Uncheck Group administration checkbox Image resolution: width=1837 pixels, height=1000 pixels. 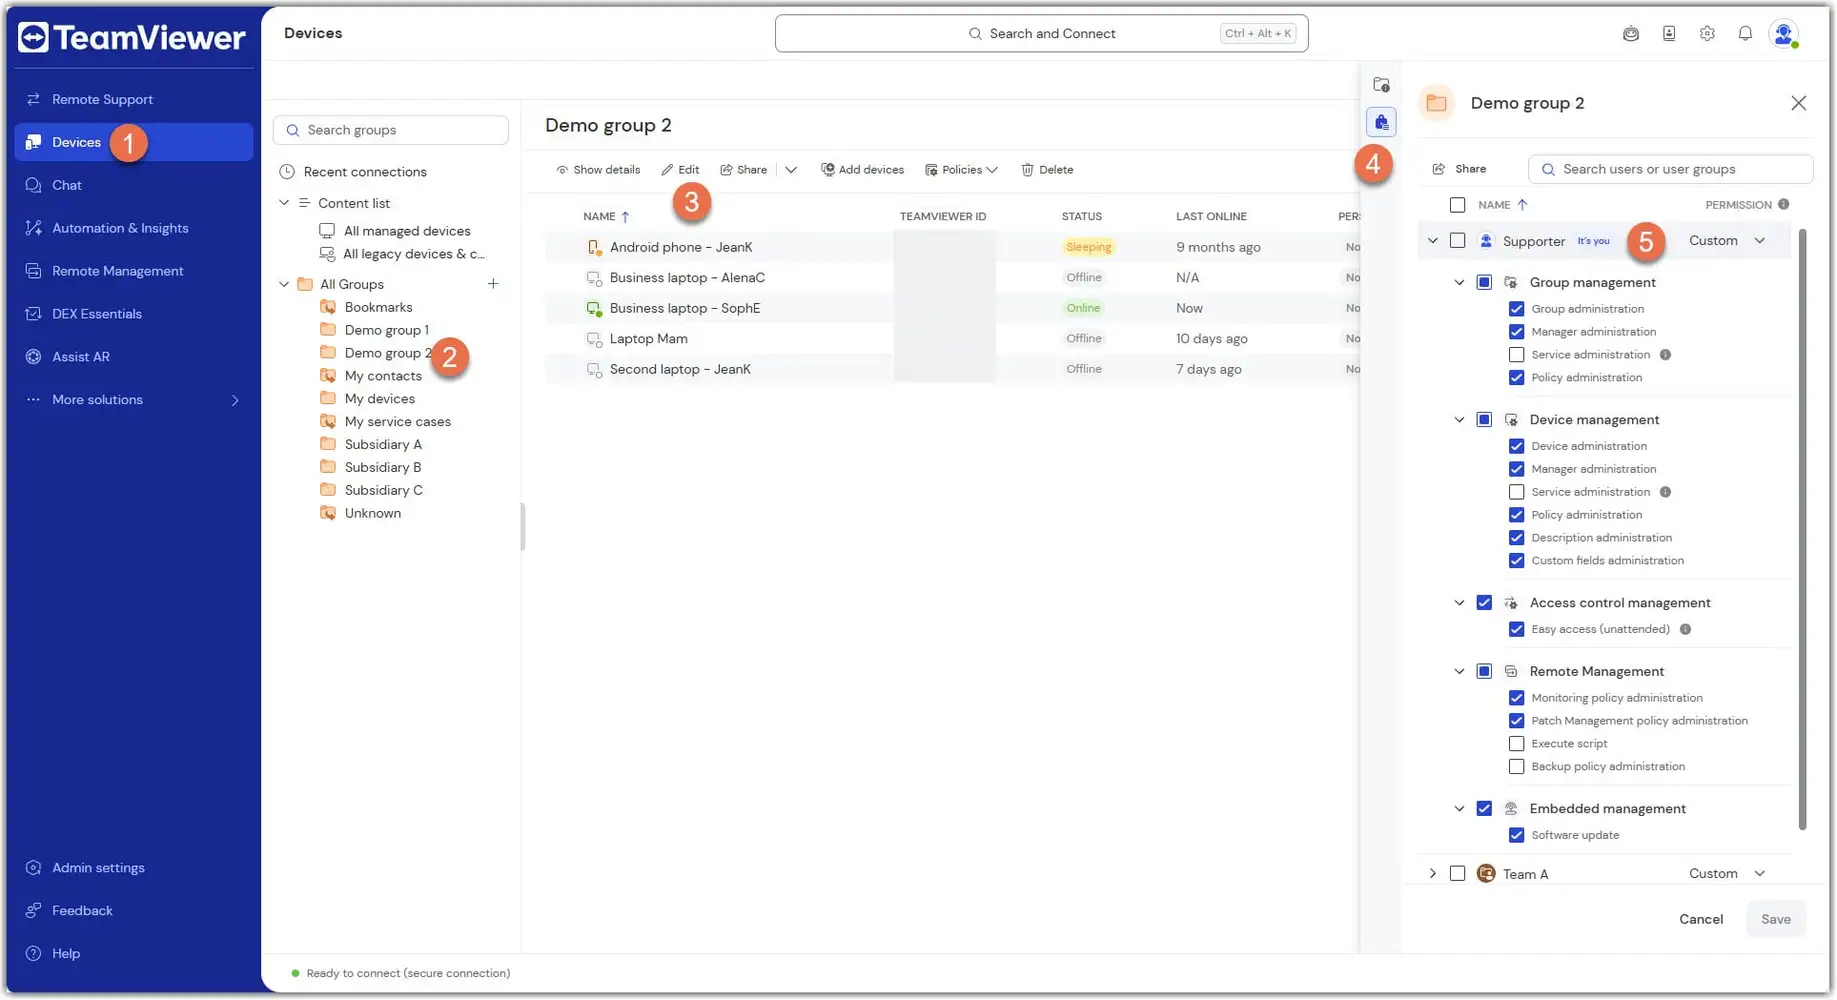[1516, 309]
